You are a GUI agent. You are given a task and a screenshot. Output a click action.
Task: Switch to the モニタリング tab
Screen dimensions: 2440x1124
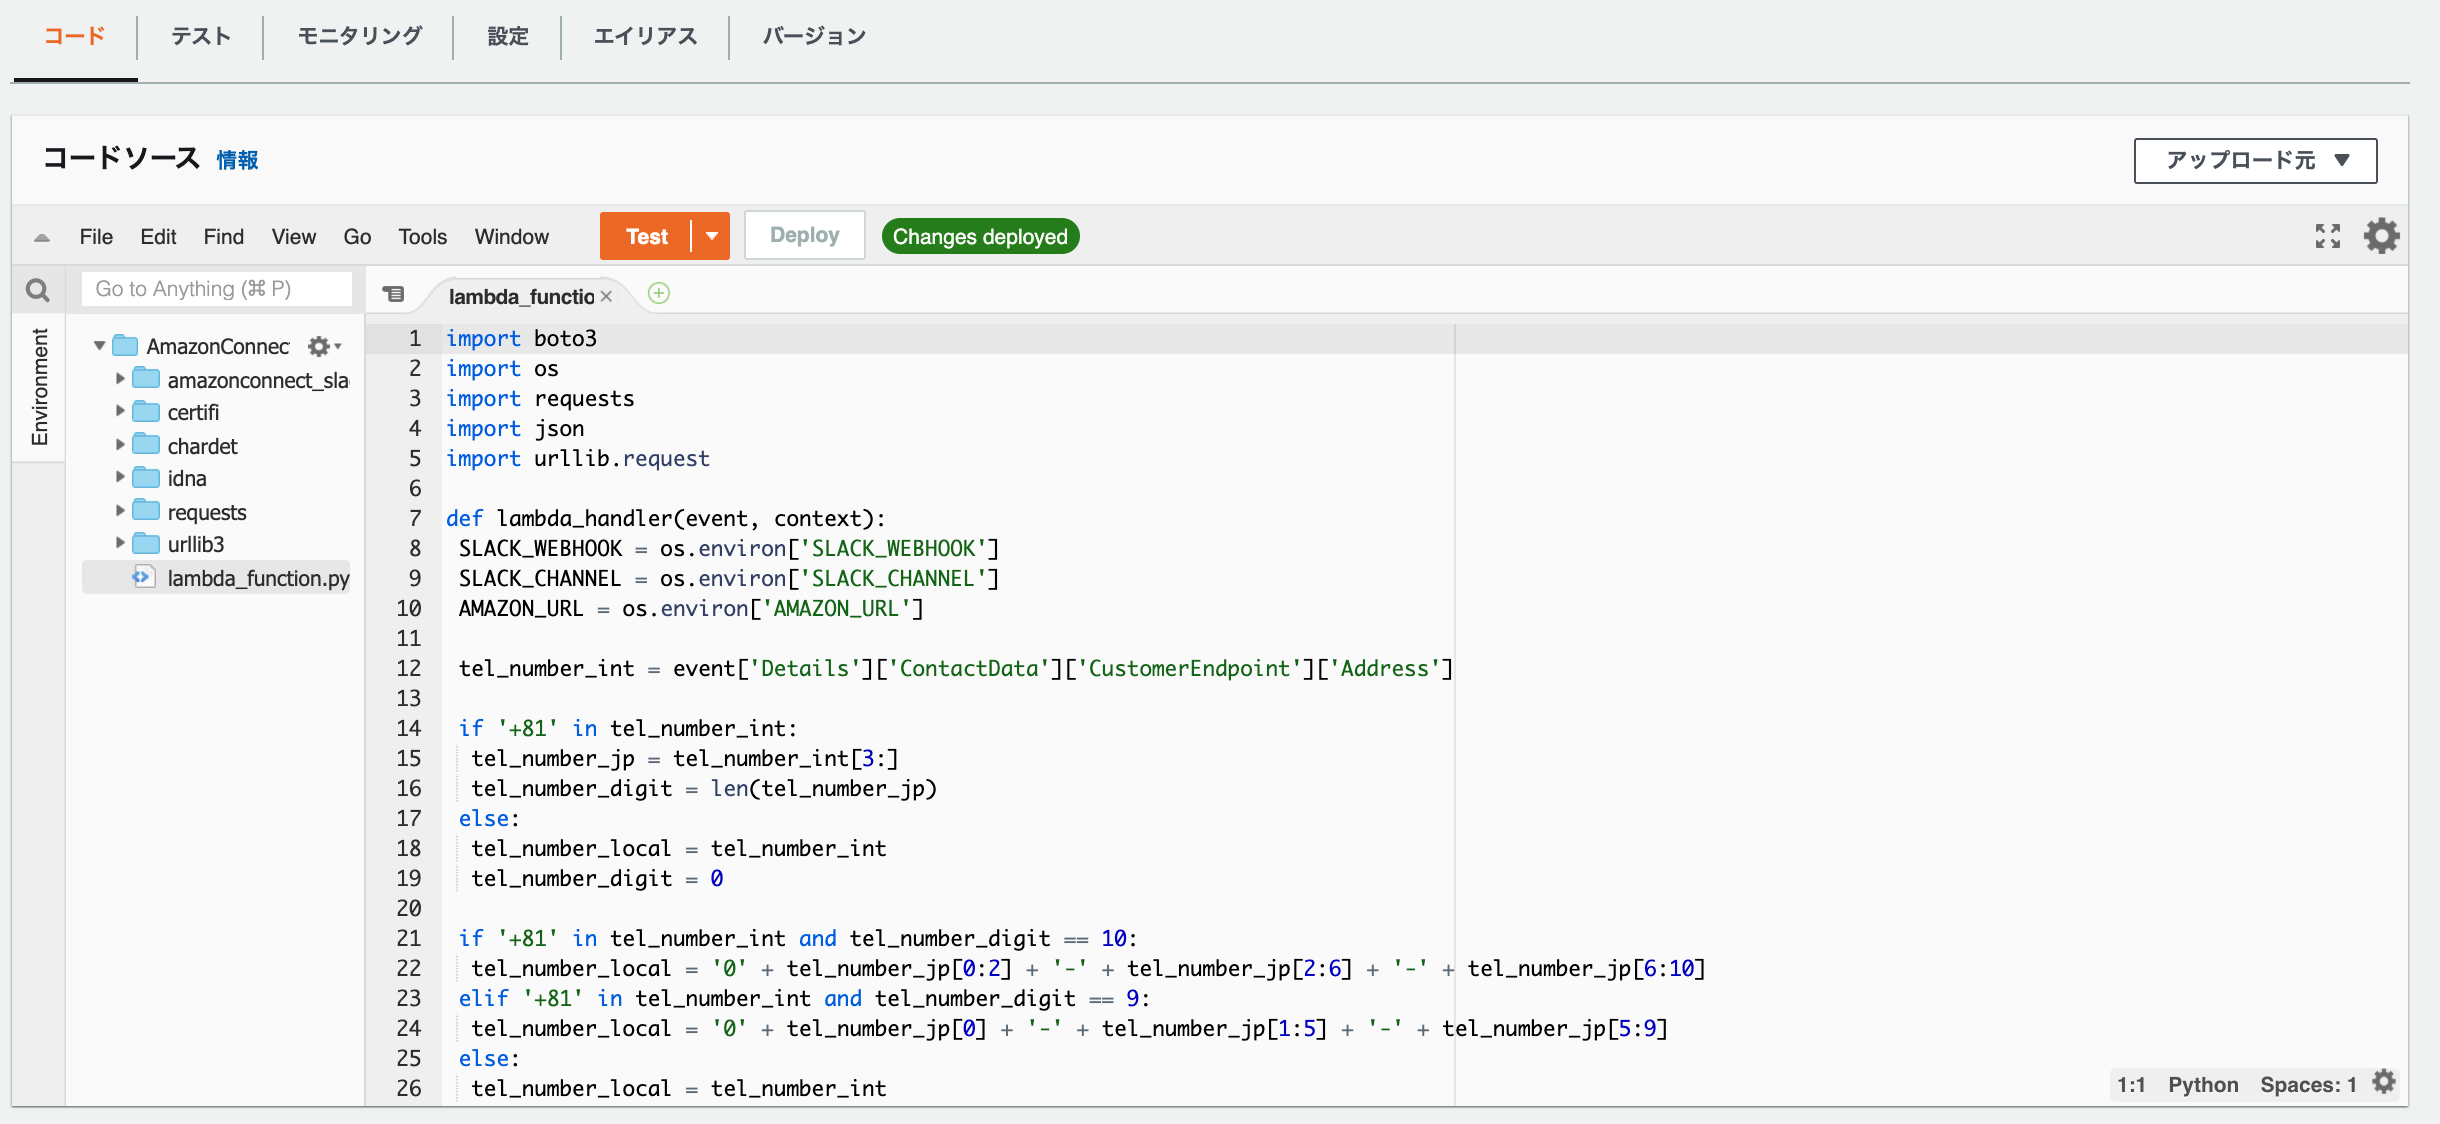(360, 36)
